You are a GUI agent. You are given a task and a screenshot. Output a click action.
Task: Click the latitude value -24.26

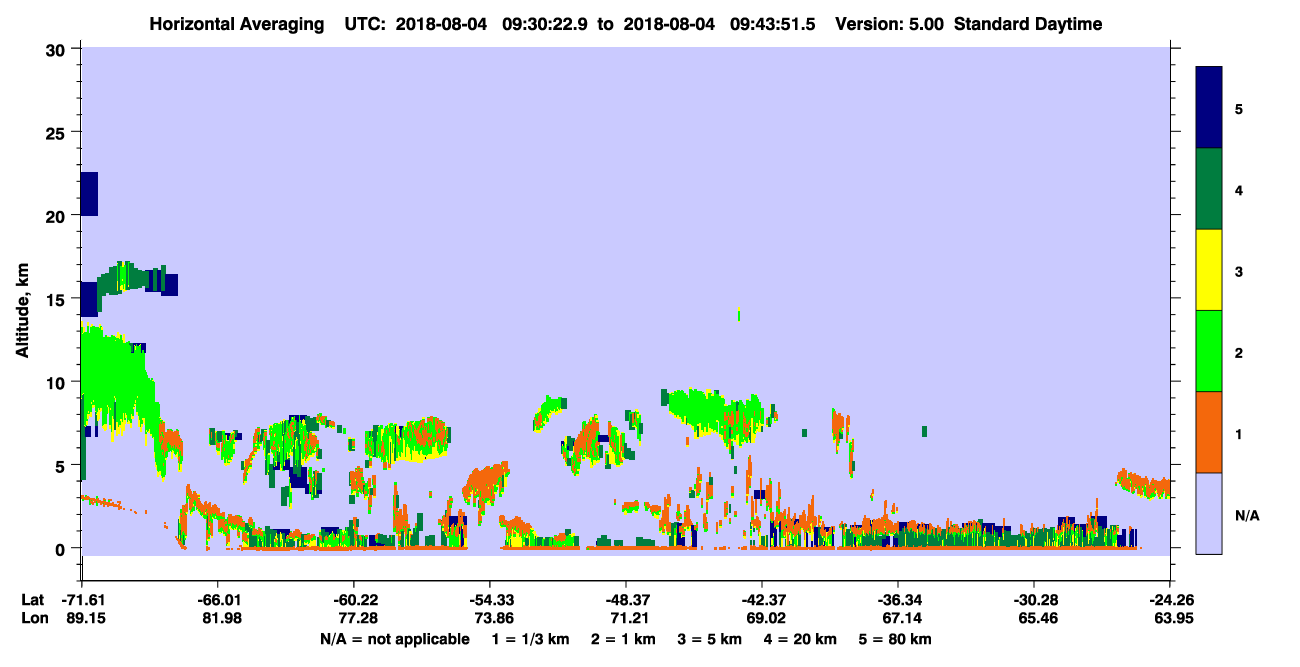point(1170,599)
